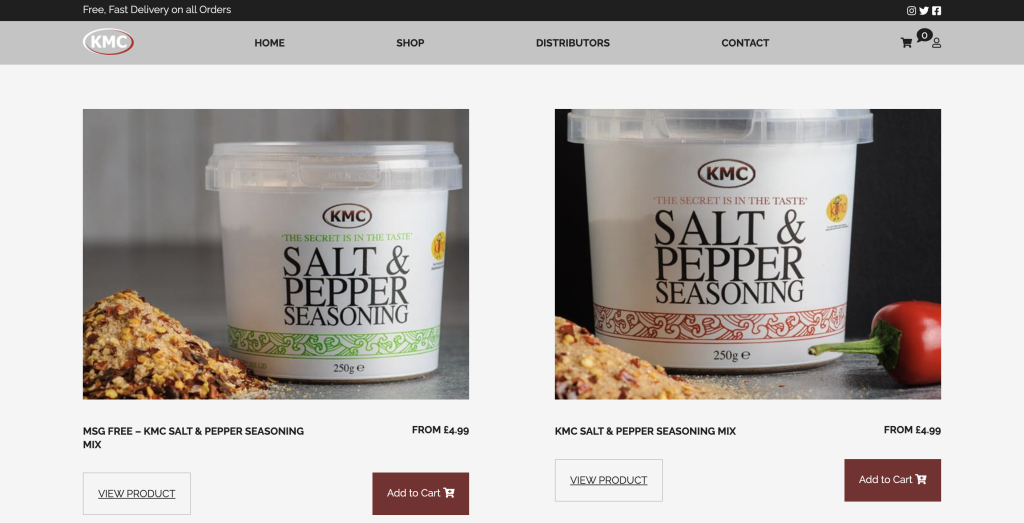The image size is (1024, 523).
Task: Open the red-label Salt & Pepper product image
Action: coord(748,254)
